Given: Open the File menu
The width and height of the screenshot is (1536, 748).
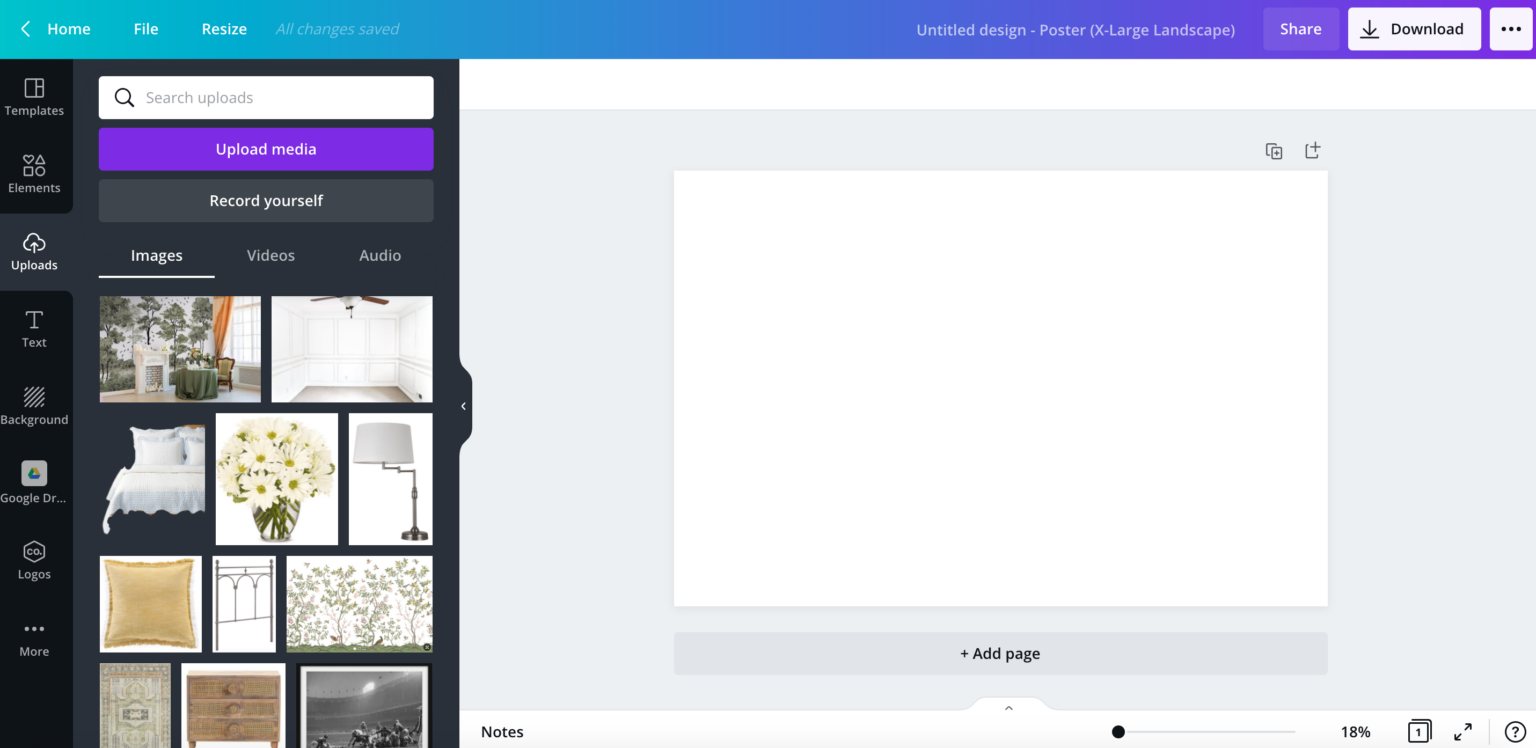Looking at the screenshot, I should click(146, 29).
